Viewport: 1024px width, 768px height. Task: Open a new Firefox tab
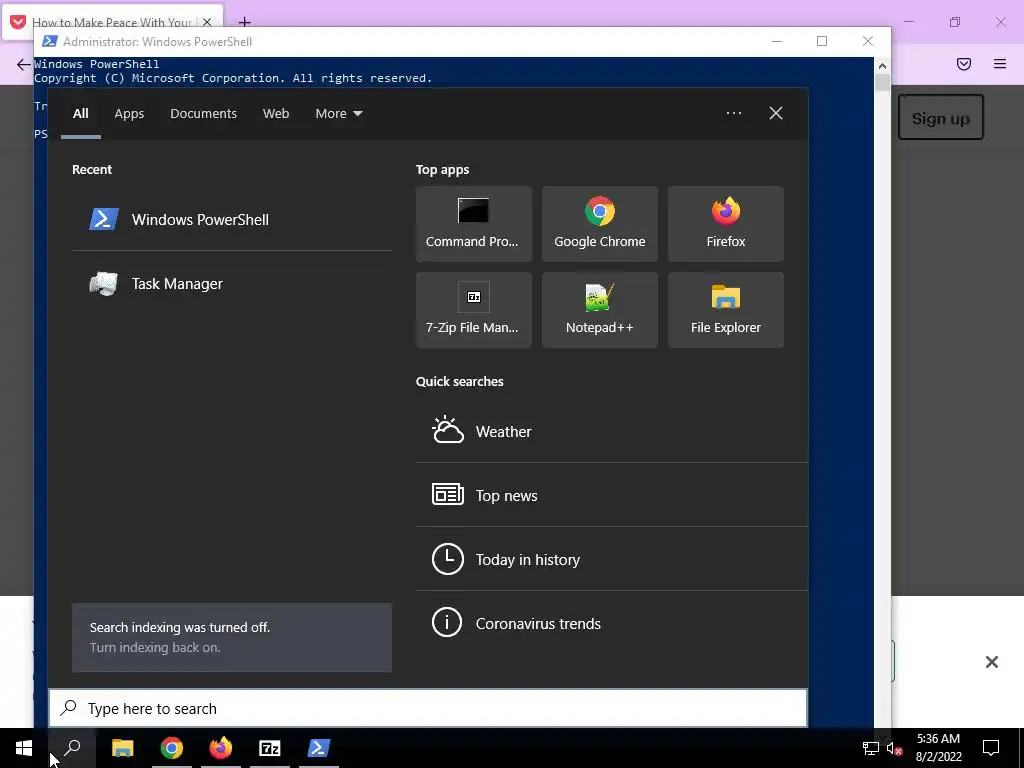tap(244, 22)
